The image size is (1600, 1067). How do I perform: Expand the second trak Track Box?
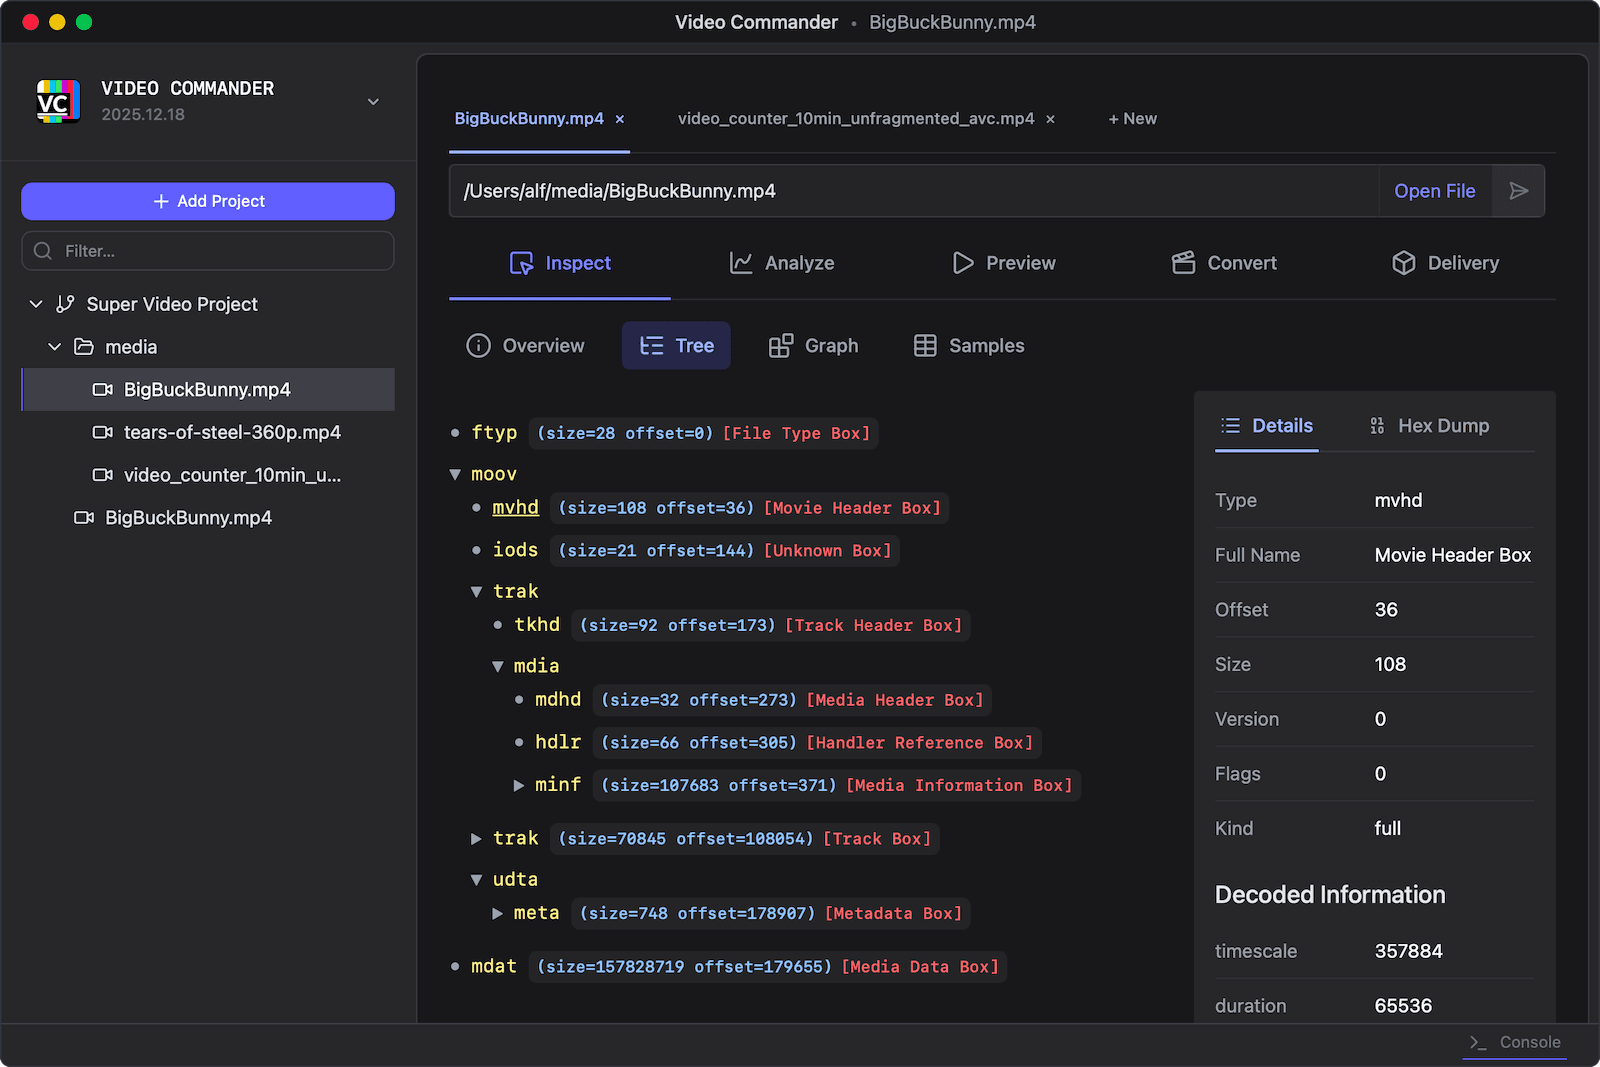coord(477,838)
